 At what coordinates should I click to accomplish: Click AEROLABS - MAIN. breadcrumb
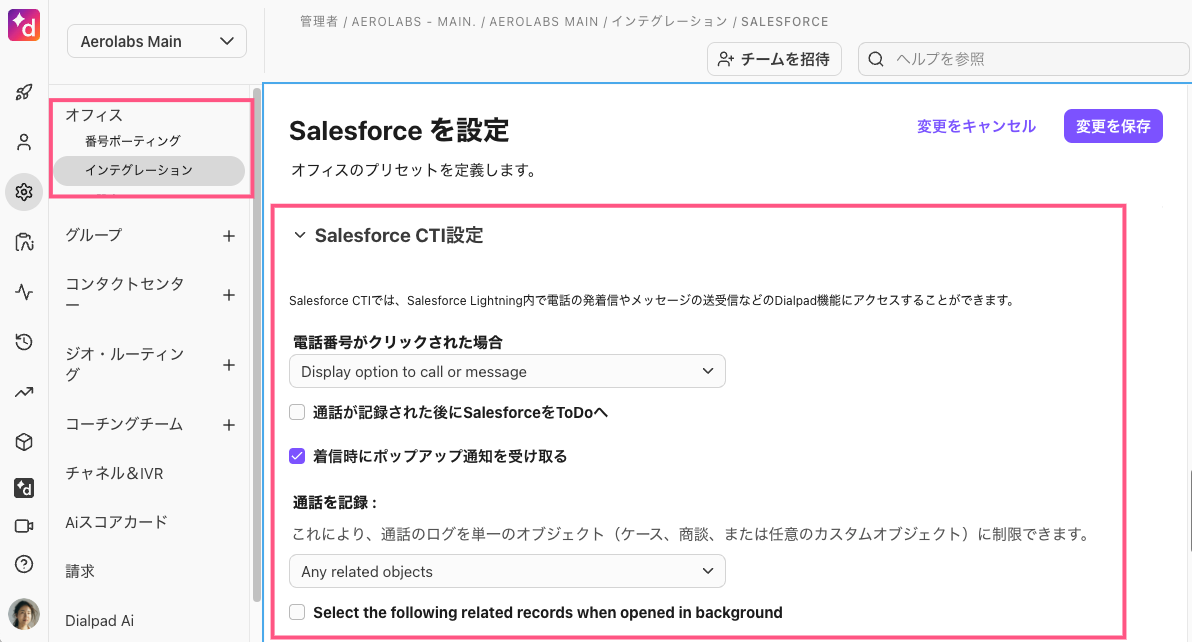coord(414,22)
